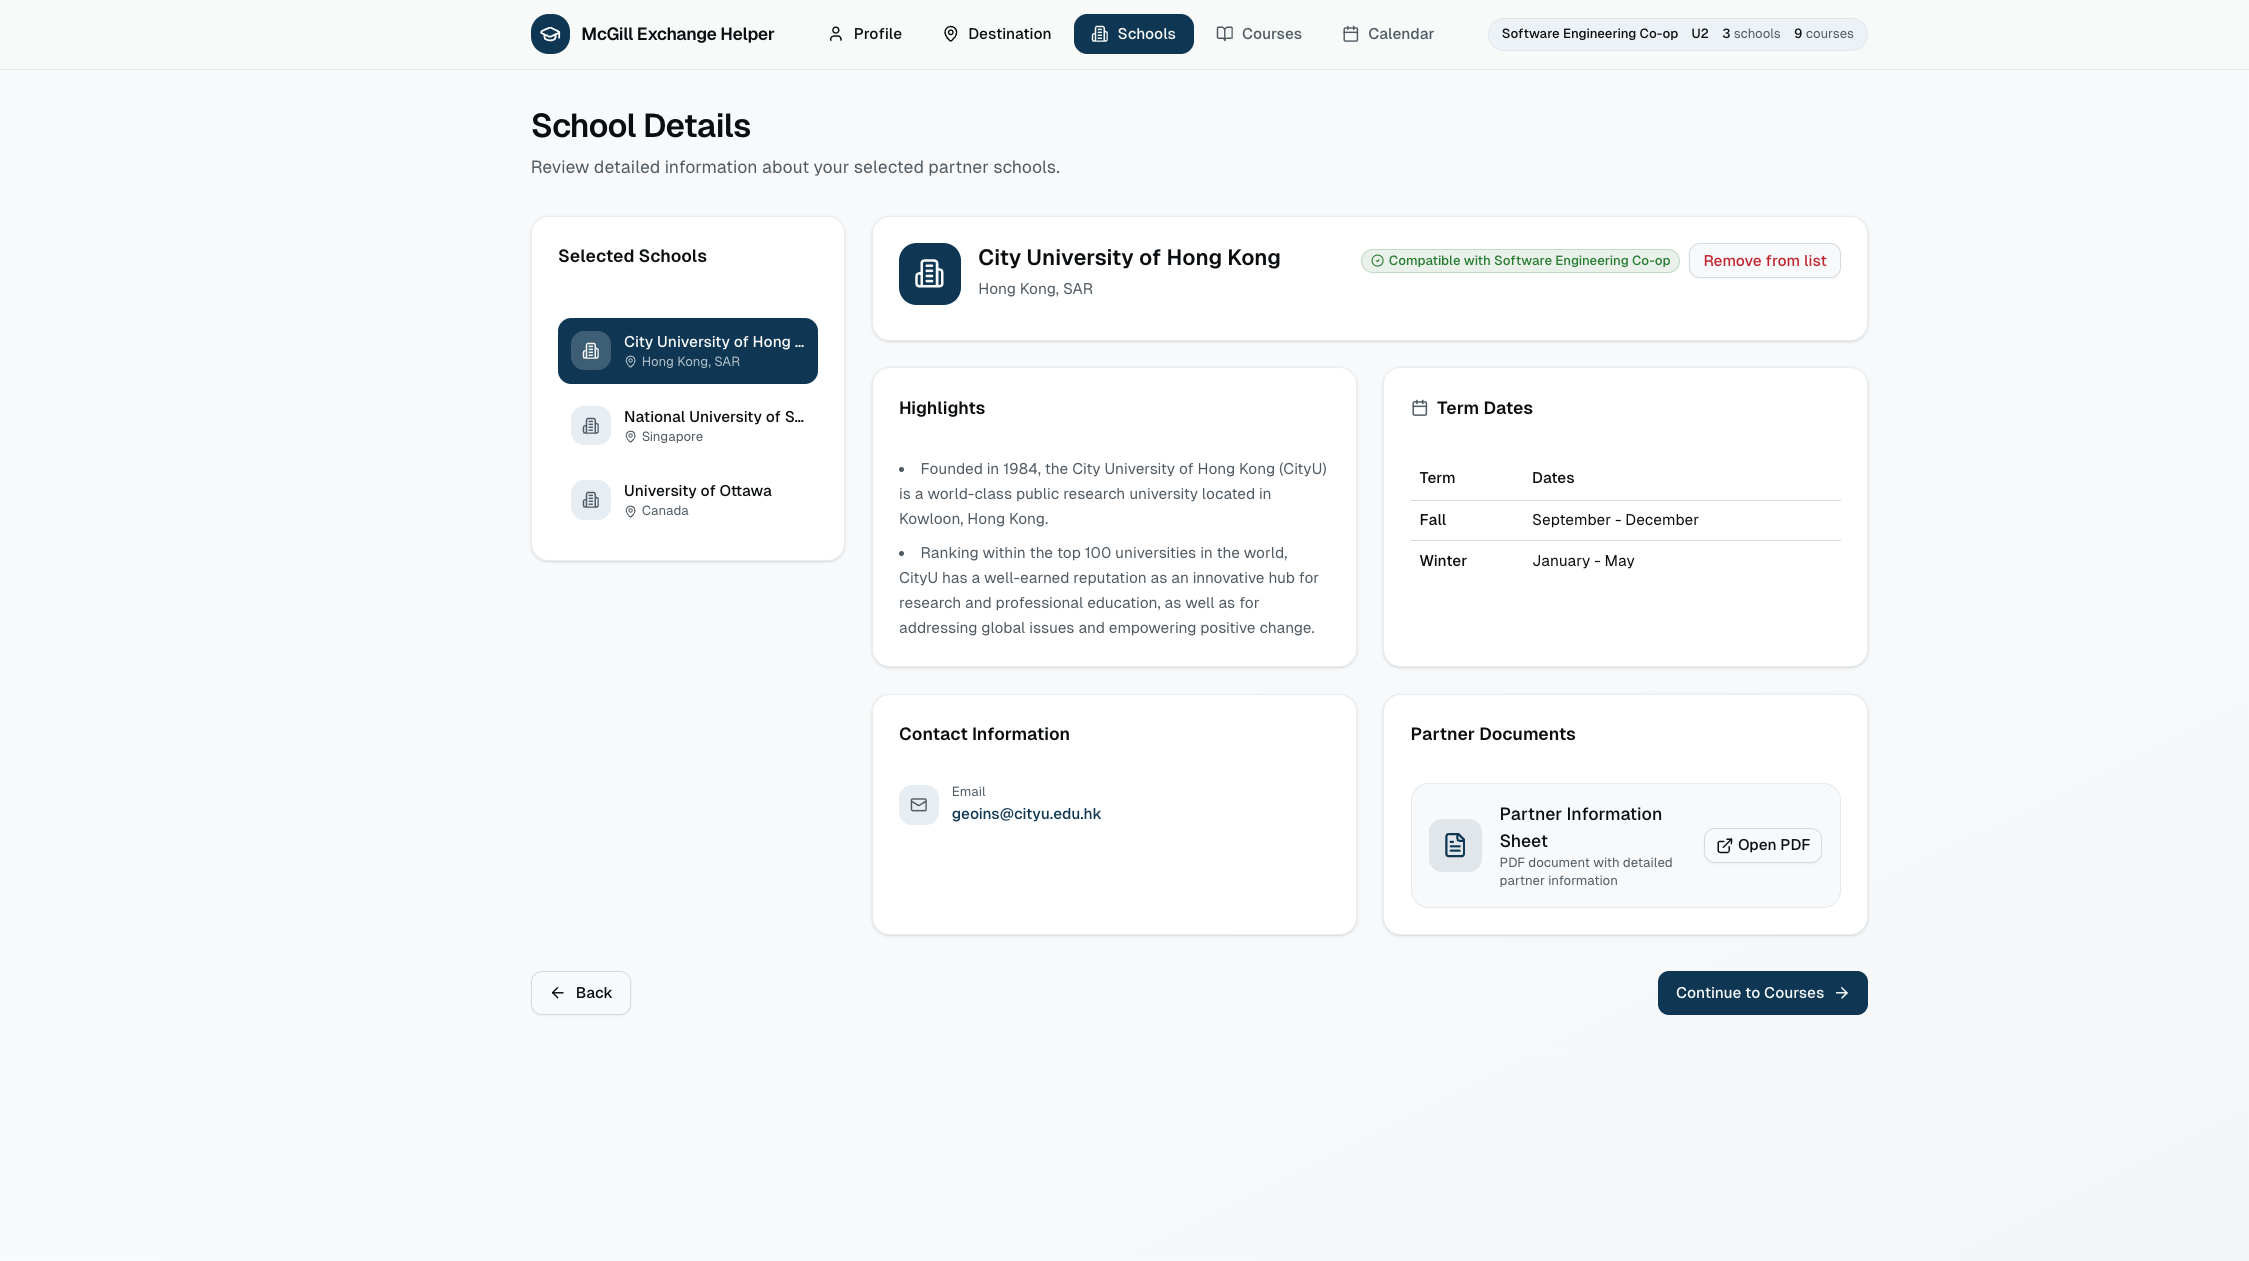Viewport: 2249px width, 1261px height.
Task: Click the Partner Information Sheet document icon
Action: (1455, 846)
